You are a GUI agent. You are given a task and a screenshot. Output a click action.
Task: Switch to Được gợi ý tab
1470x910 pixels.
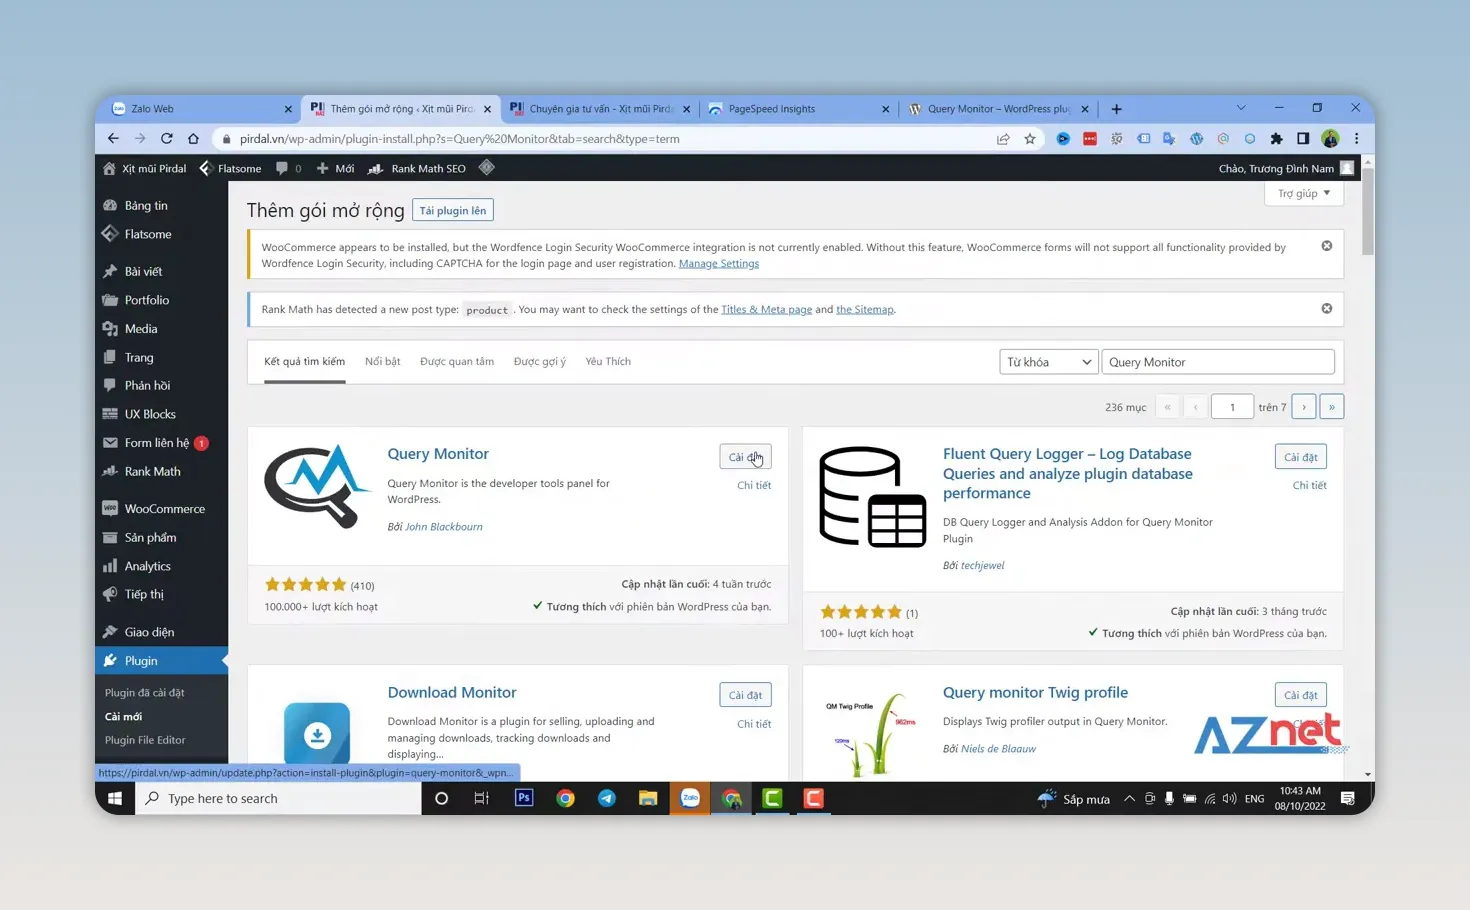coord(540,361)
